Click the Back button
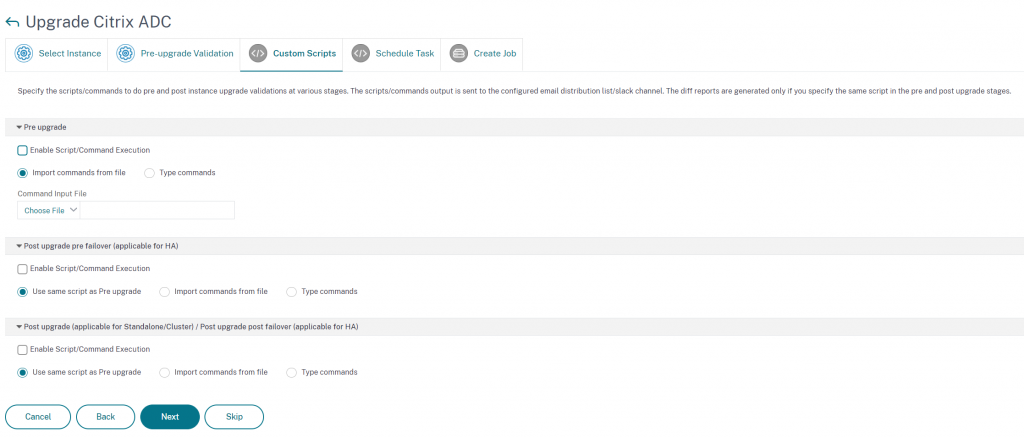Viewport: 1024px width, 438px height. click(x=106, y=416)
